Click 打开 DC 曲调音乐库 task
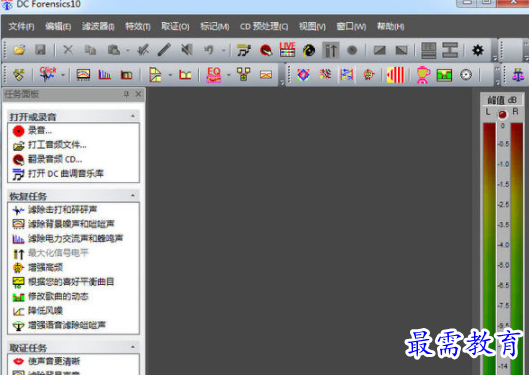 [58, 174]
